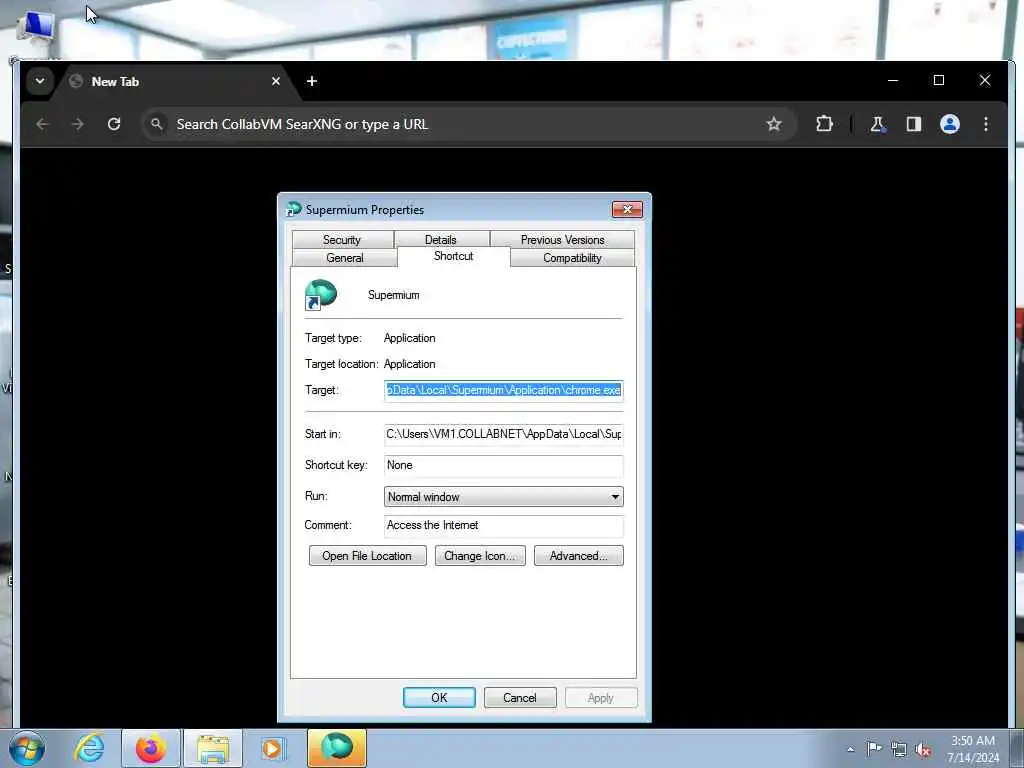Open Windows Explorer folder on taskbar
1024x768 pixels.
click(x=213, y=748)
